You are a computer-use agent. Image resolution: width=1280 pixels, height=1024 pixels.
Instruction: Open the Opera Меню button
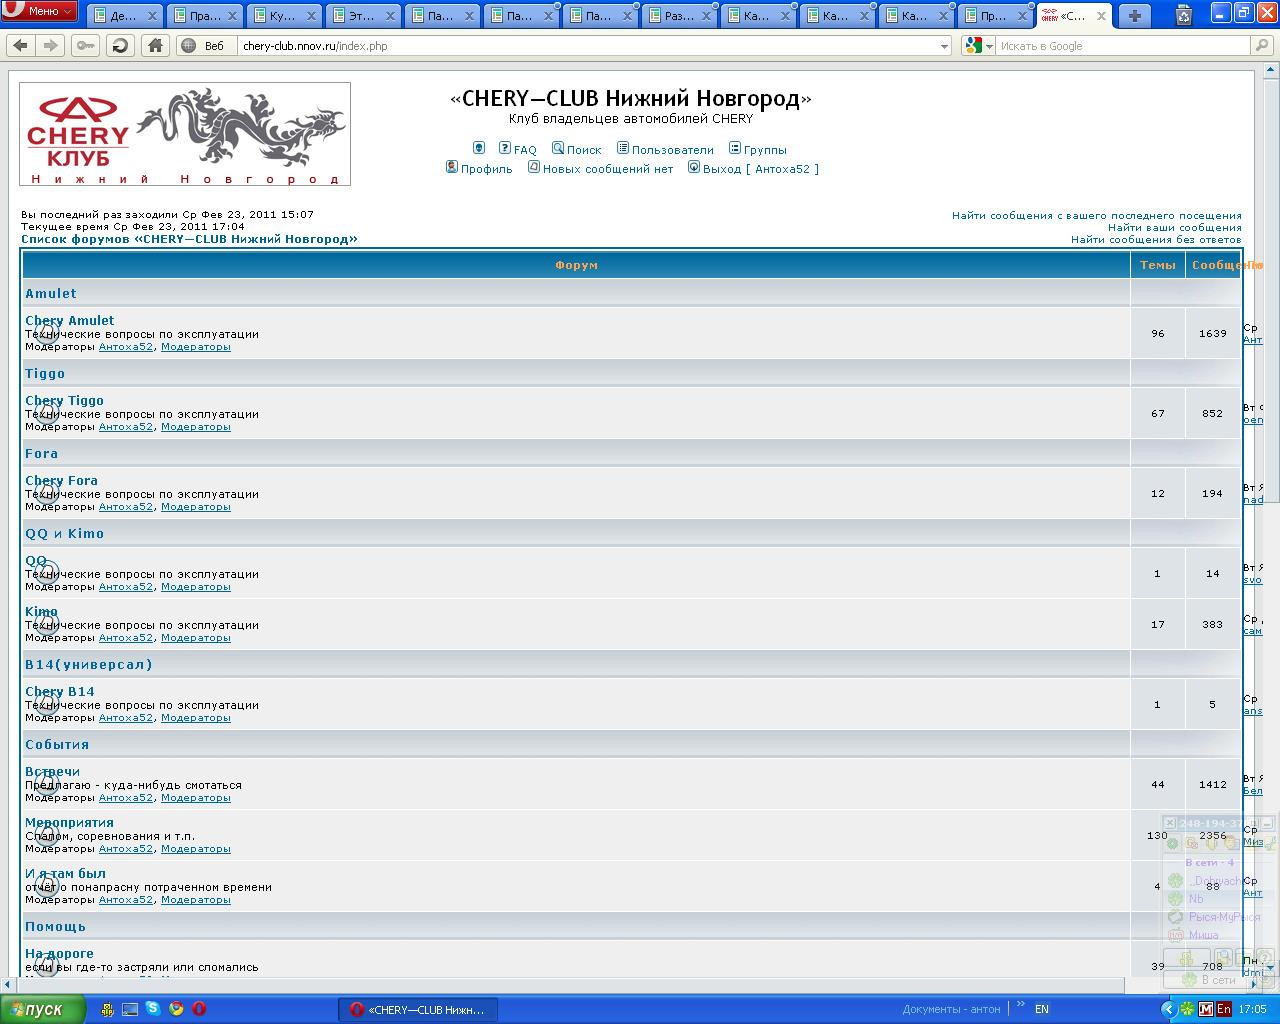coord(40,11)
